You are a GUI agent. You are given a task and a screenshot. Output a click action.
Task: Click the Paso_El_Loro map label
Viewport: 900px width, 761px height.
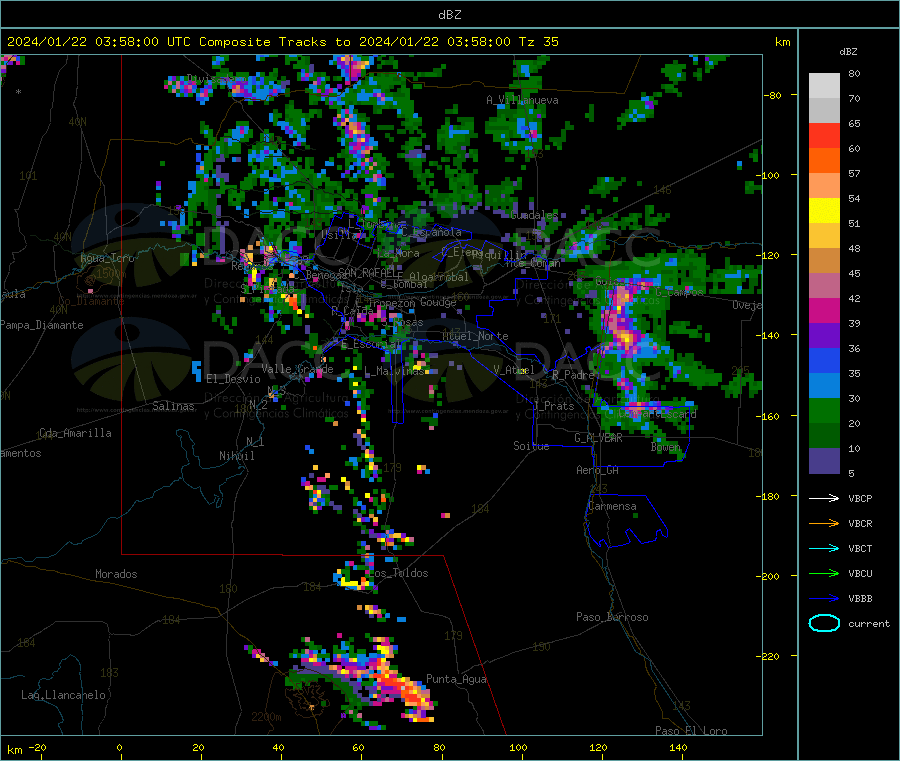point(691,731)
